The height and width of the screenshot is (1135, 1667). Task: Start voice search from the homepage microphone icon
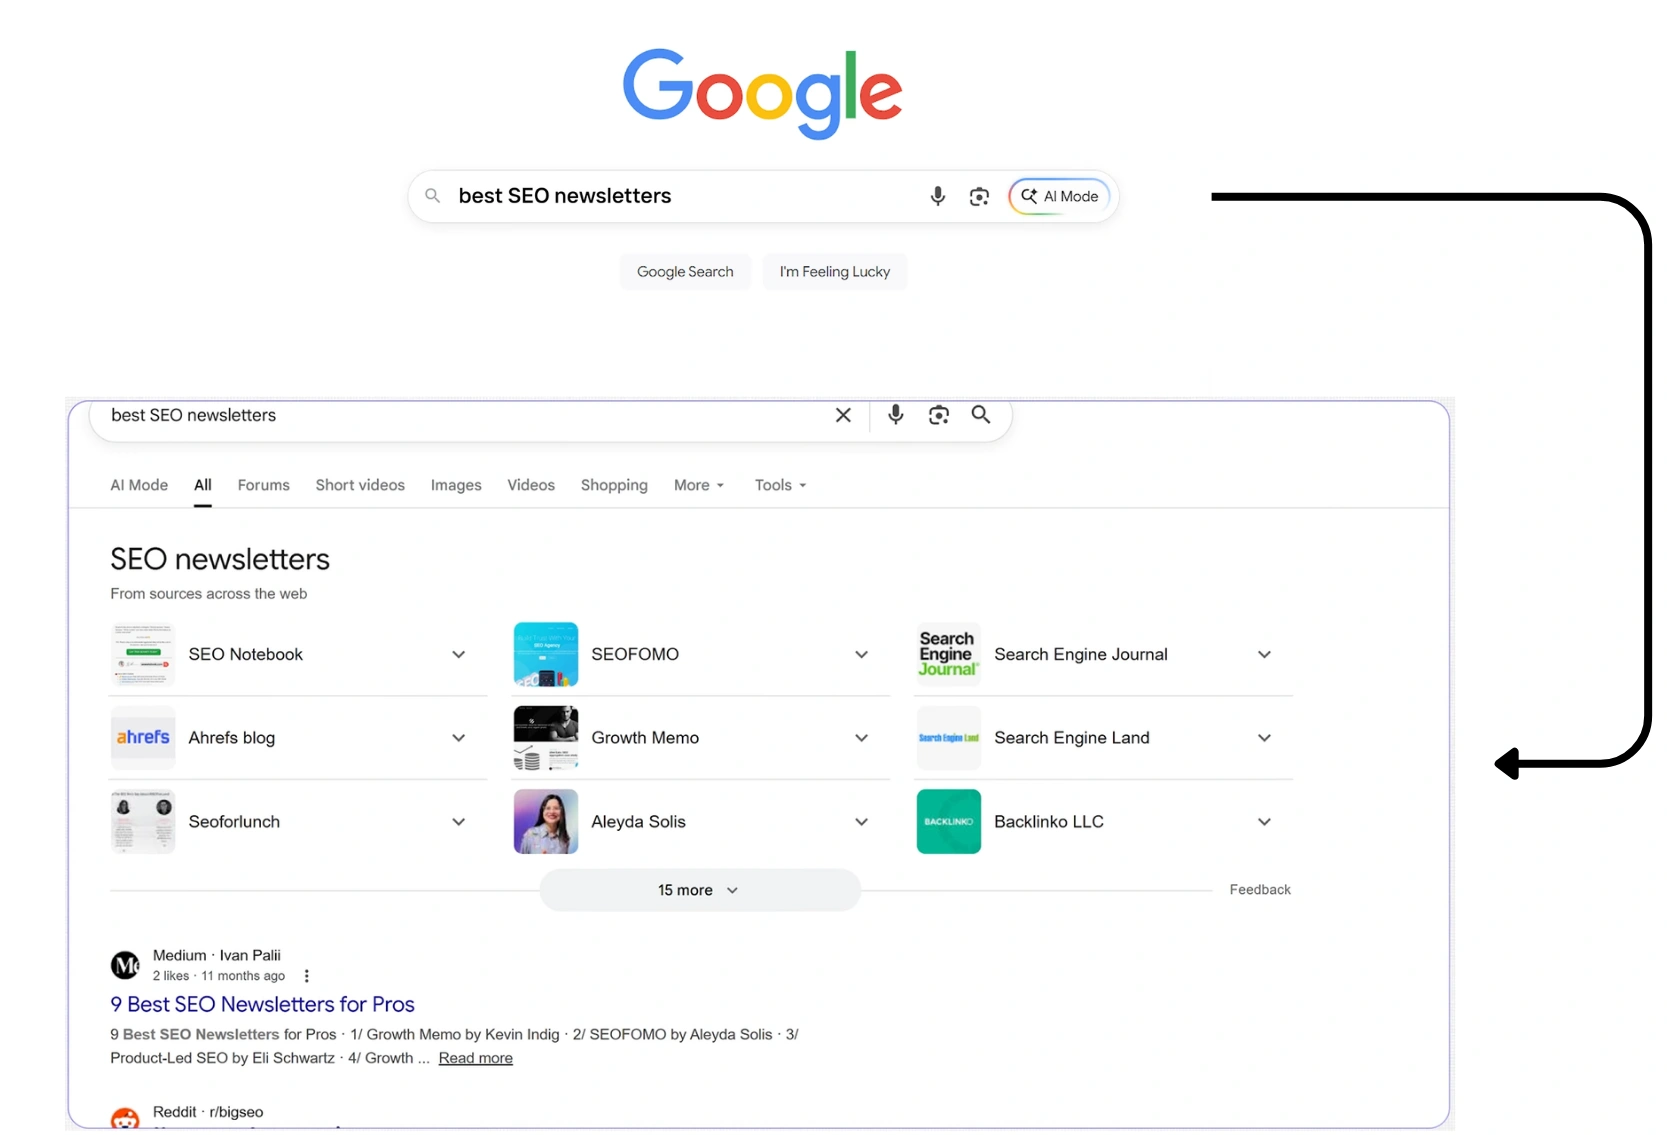(938, 196)
